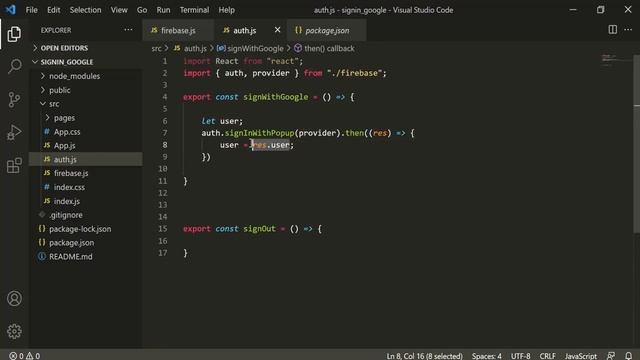The width and height of the screenshot is (640, 360).
Task: Click signInWithPopup in line 7
Action: [x=260, y=133]
